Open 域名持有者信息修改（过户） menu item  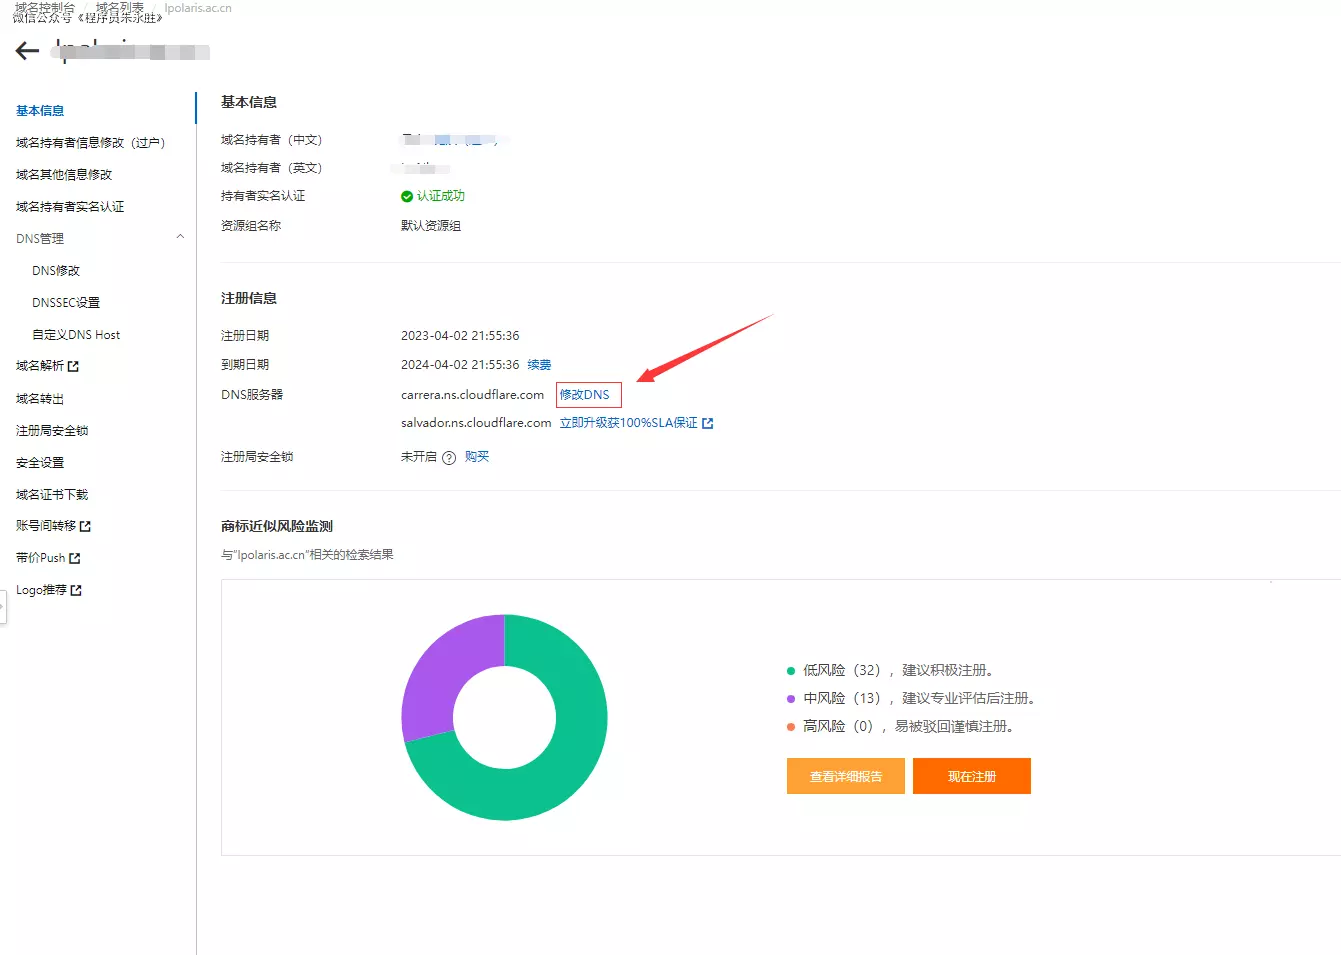[90, 143]
